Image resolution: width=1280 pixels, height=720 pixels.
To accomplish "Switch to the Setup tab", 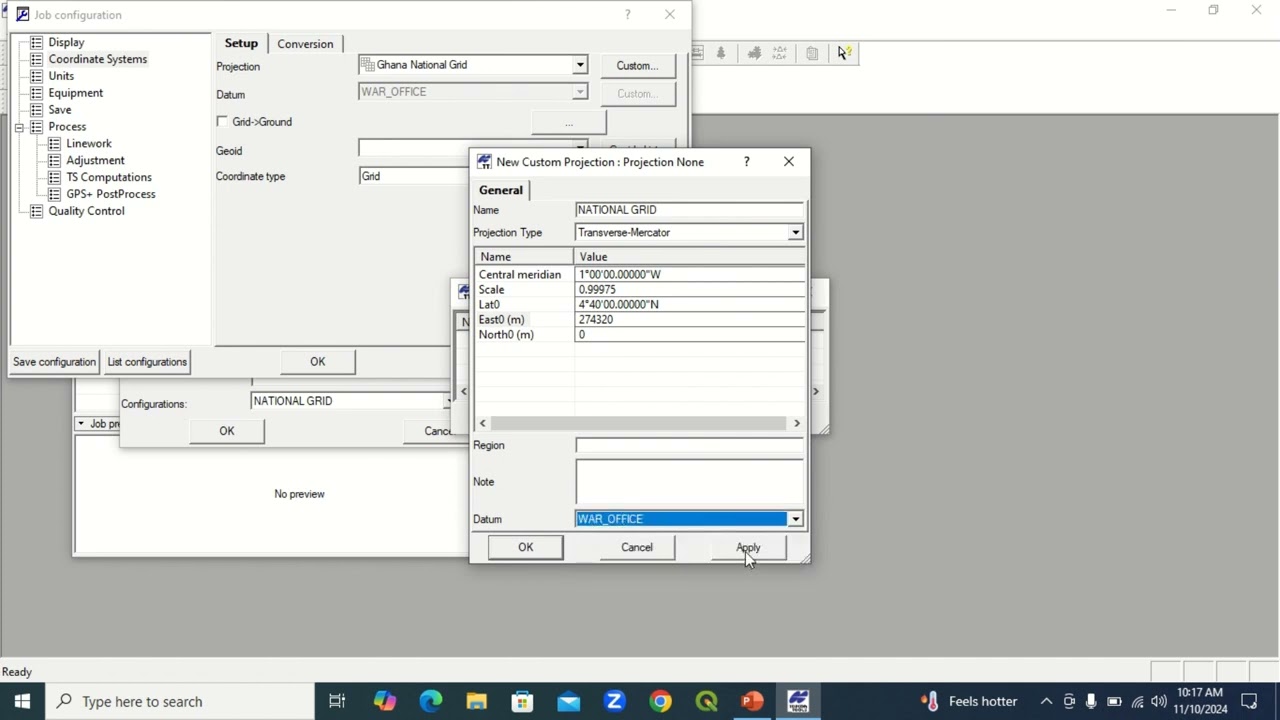I will pyautogui.click(x=241, y=43).
